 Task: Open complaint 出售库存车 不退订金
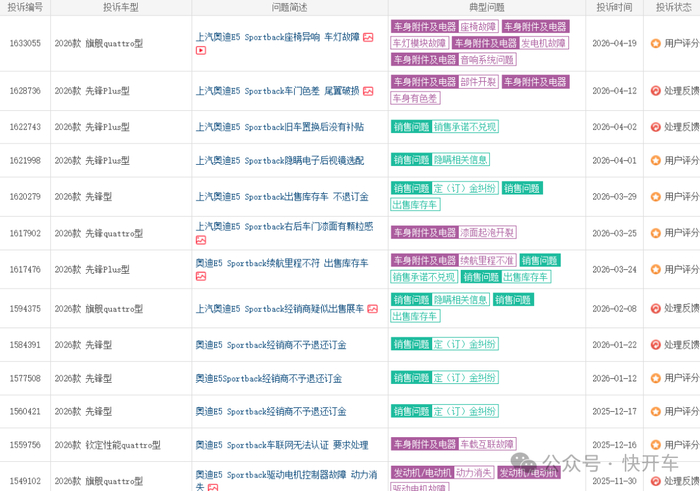[x=282, y=196]
